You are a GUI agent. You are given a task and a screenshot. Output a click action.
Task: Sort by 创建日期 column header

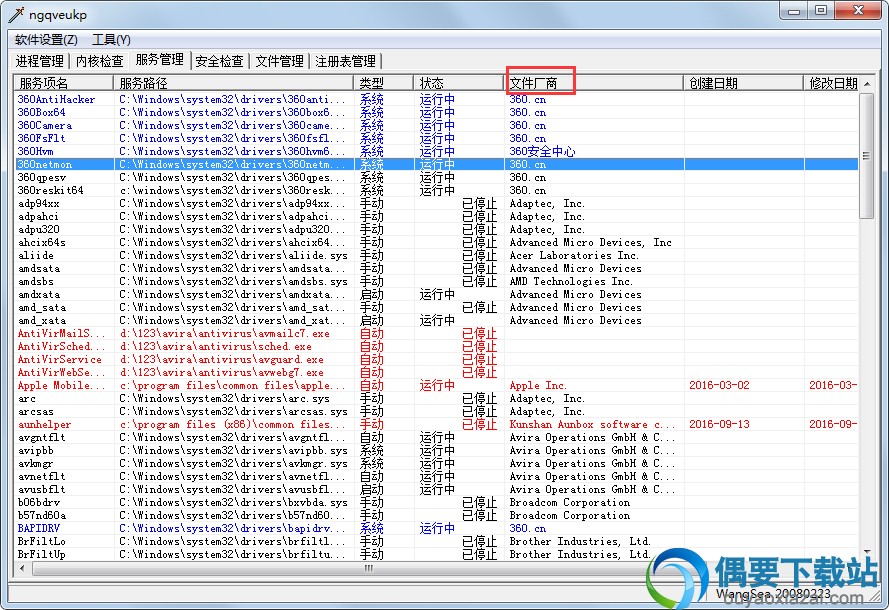743,83
